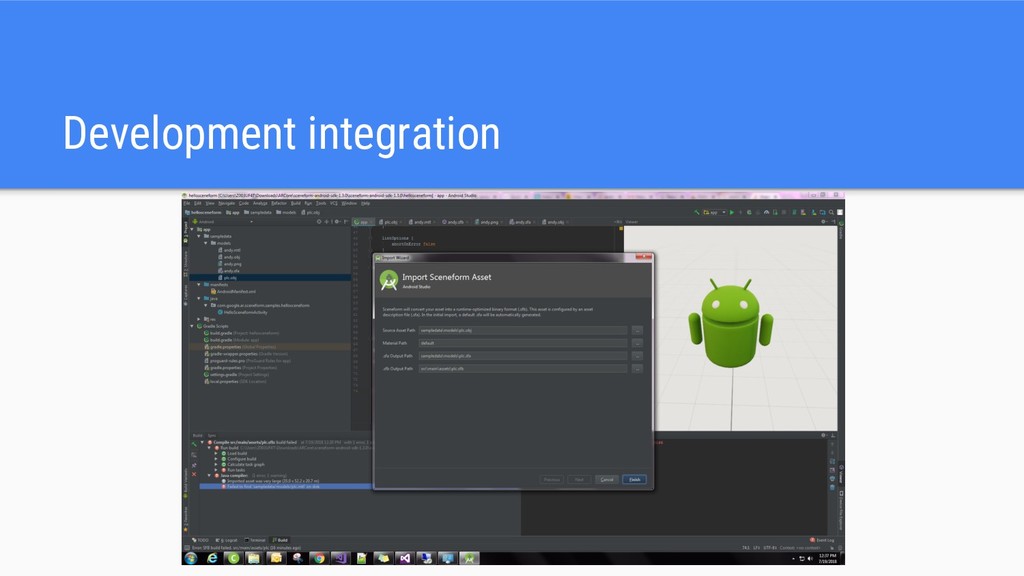Select AndroidManifest.xml in the tree
The image size is (1024, 576).
(235, 291)
